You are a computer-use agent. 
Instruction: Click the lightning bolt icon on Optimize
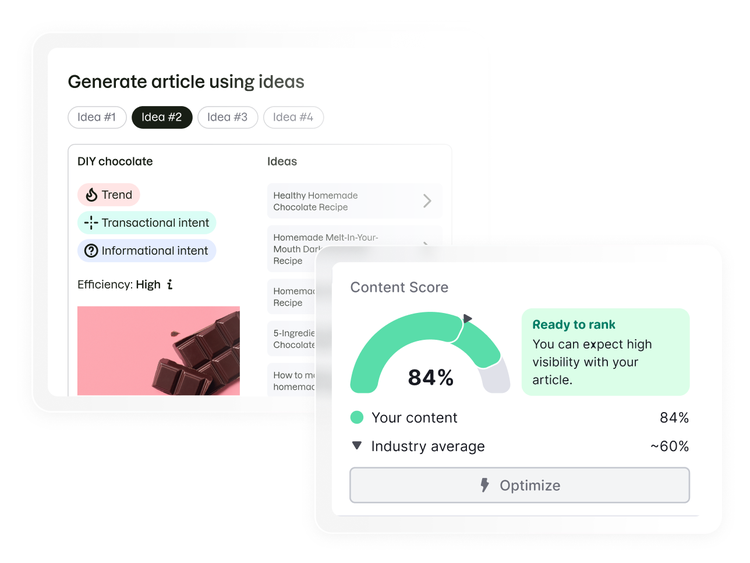pyautogui.click(x=485, y=485)
